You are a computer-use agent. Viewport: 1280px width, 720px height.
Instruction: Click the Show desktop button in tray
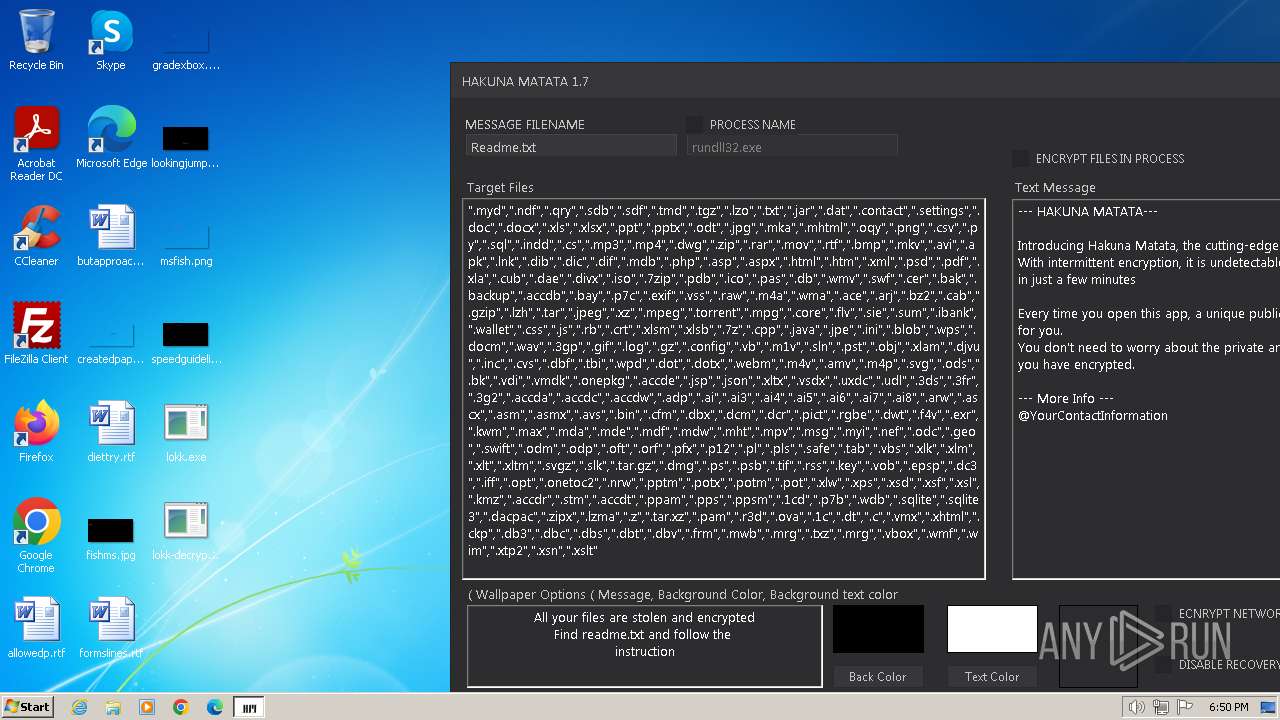1269,707
